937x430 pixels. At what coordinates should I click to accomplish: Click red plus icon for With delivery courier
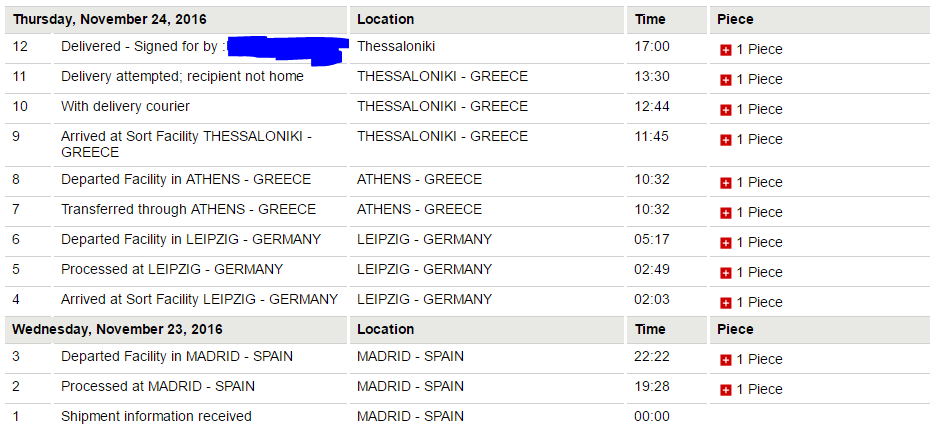(x=725, y=110)
